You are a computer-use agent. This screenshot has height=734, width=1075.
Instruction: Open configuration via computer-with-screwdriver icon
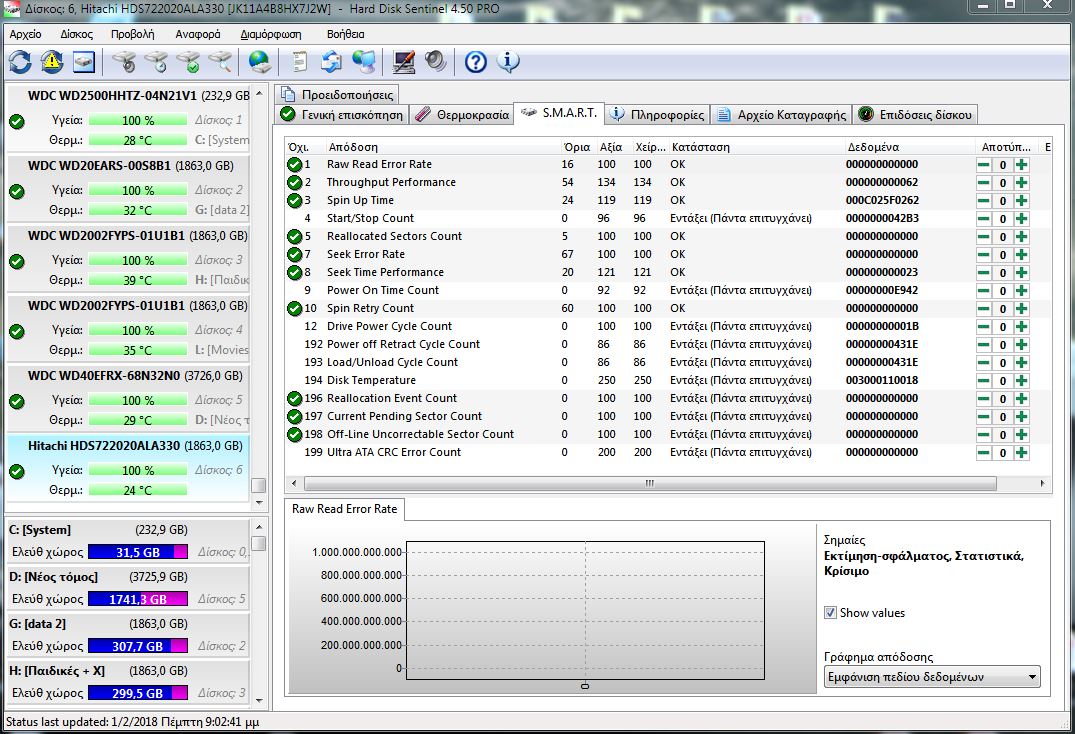[x=403, y=62]
